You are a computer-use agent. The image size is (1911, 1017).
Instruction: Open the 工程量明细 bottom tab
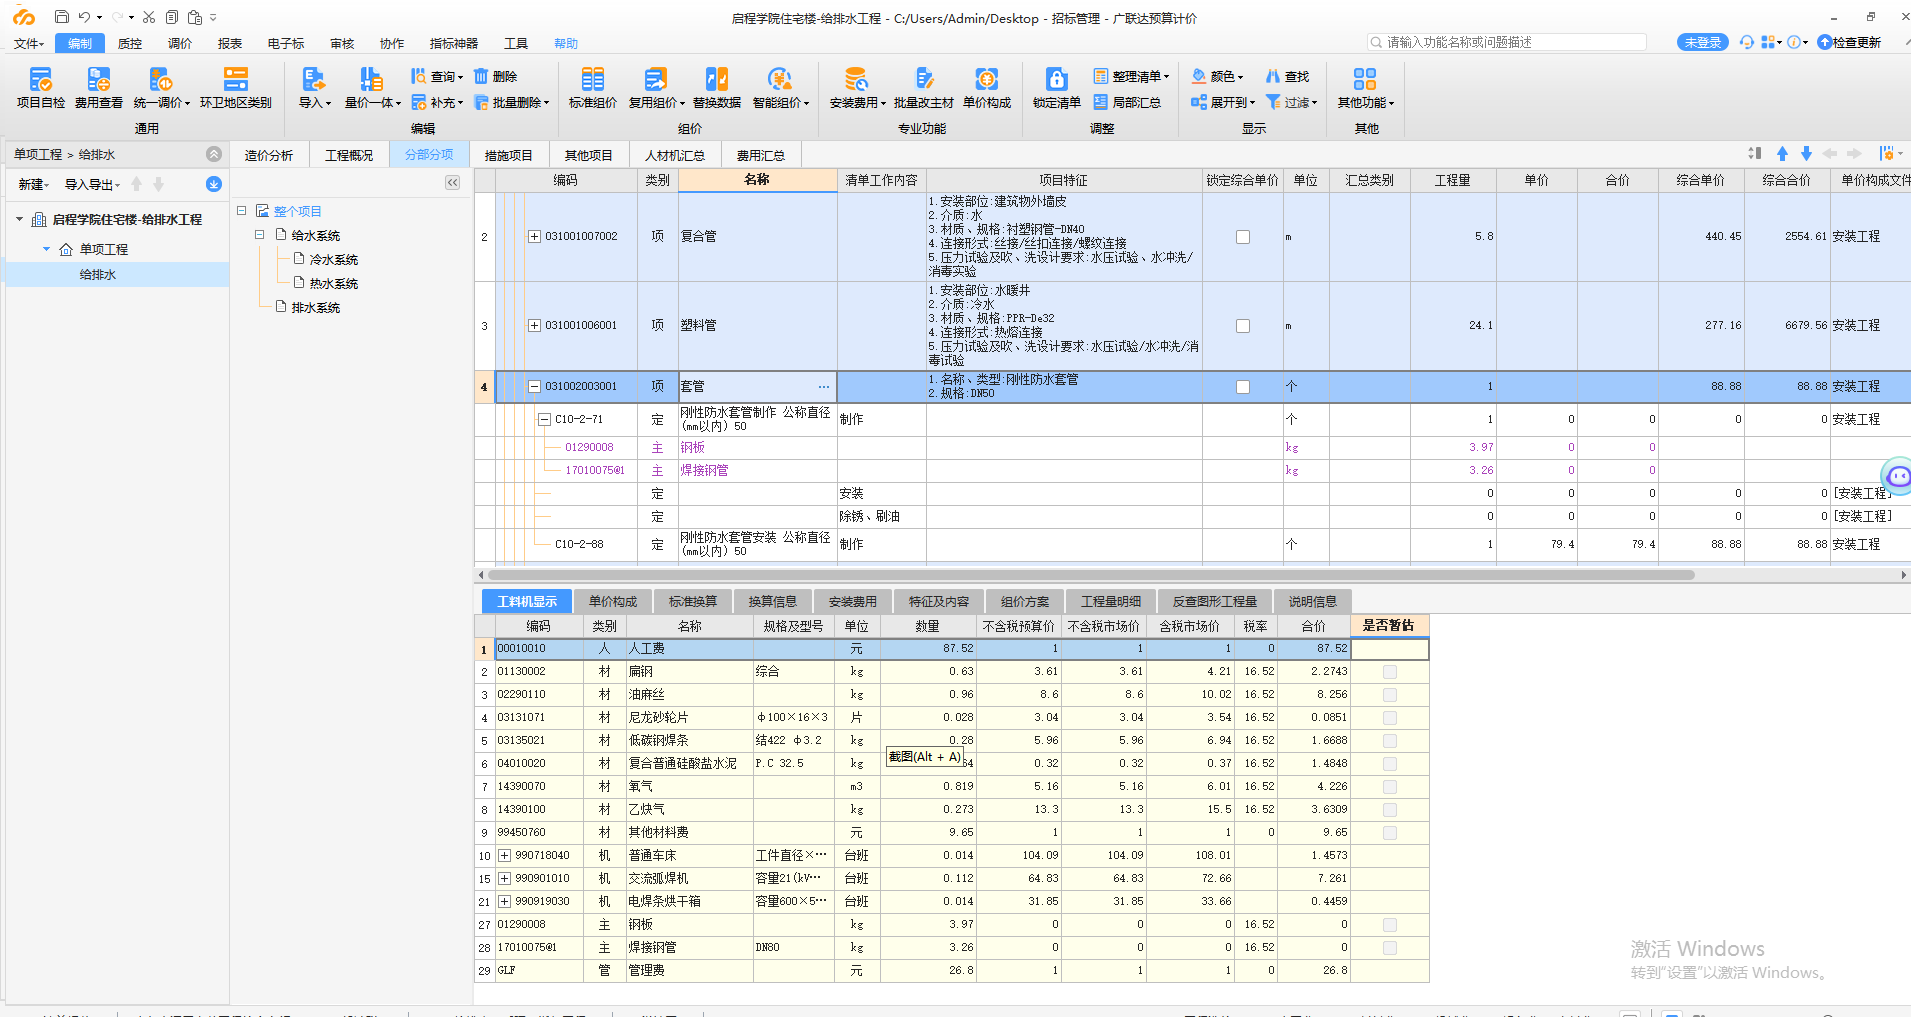pos(1110,601)
